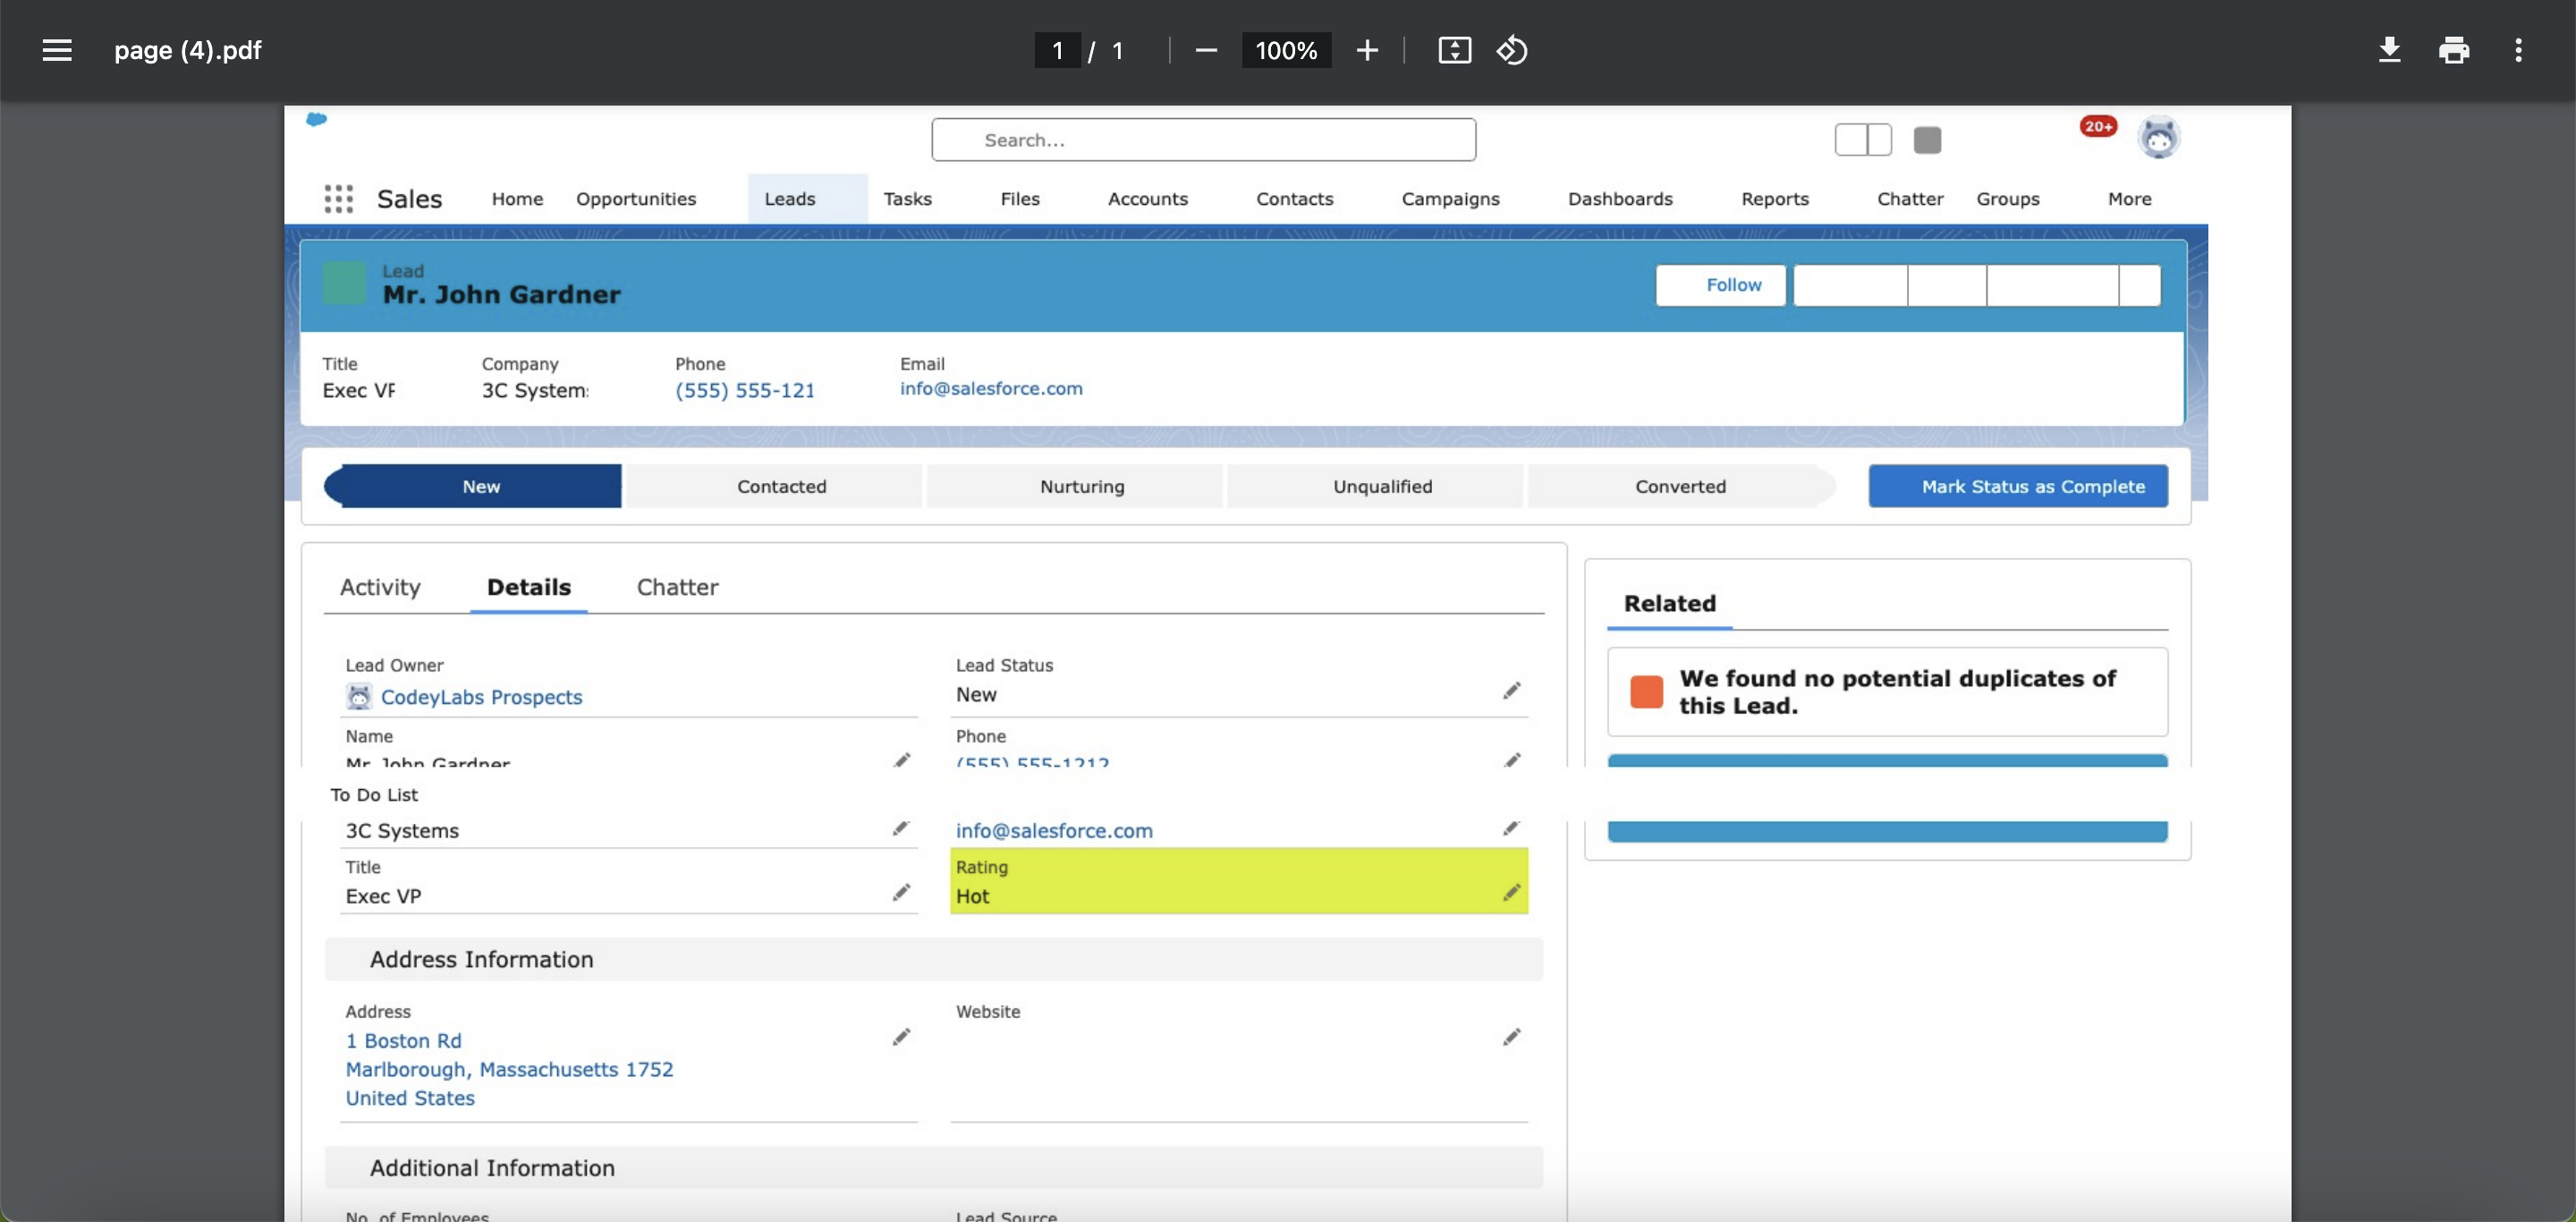Click Mark Status as Complete
Viewport: 2576px width, 1222px height.
pos(2018,486)
